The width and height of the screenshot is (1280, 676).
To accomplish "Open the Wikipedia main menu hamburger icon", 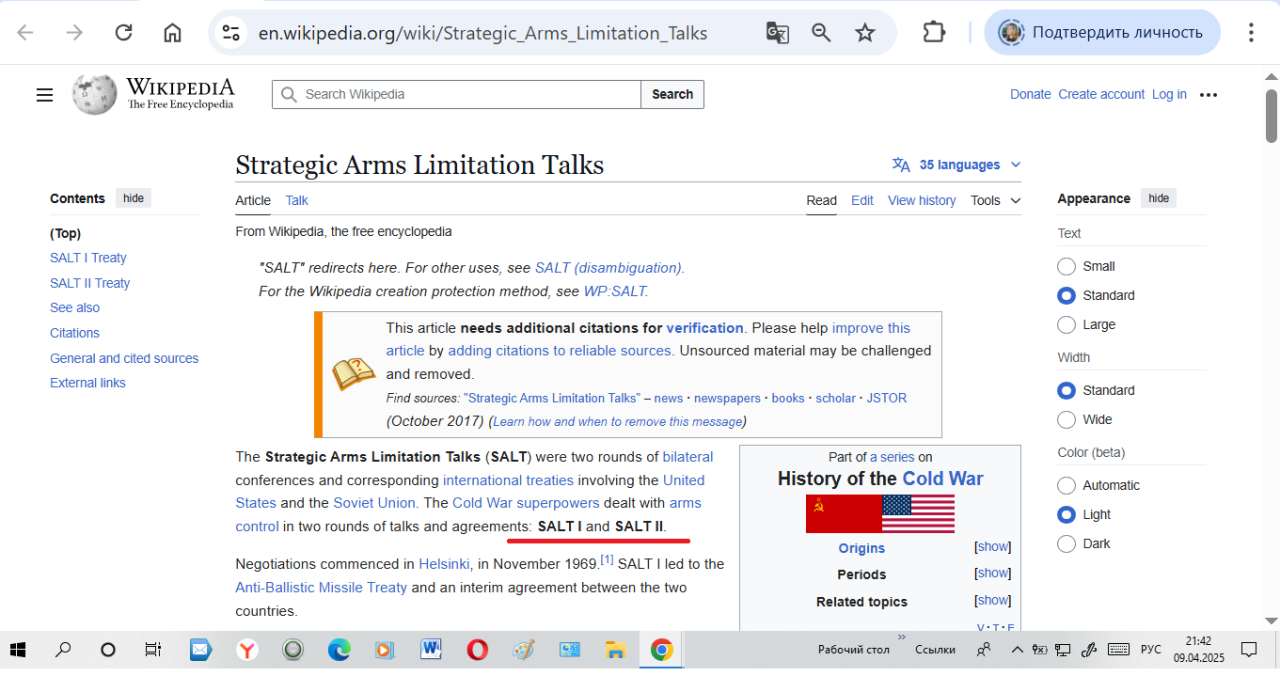I will coord(44,95).
